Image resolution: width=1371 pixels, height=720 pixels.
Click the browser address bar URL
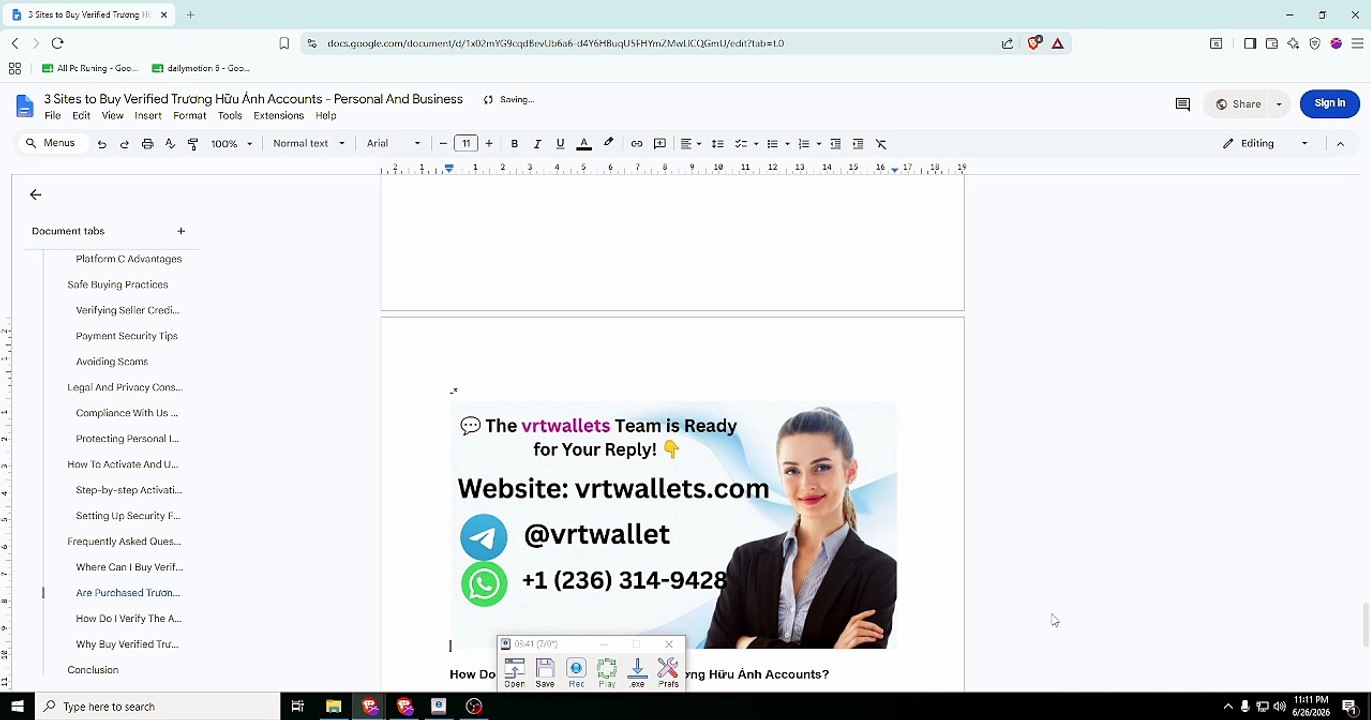click(x=555, y=43)
